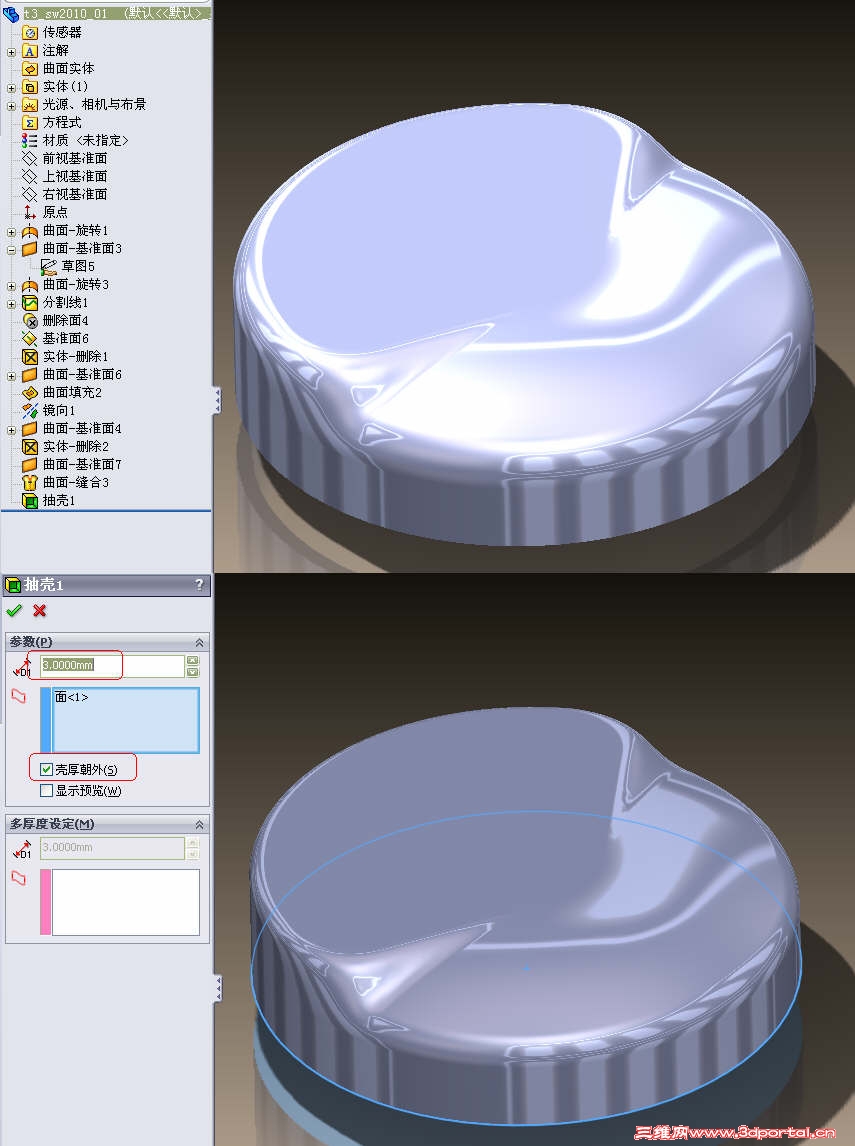Click the 分割线1 split line icon
This screenshot has height=1146, width=855.
coord(30,302)
